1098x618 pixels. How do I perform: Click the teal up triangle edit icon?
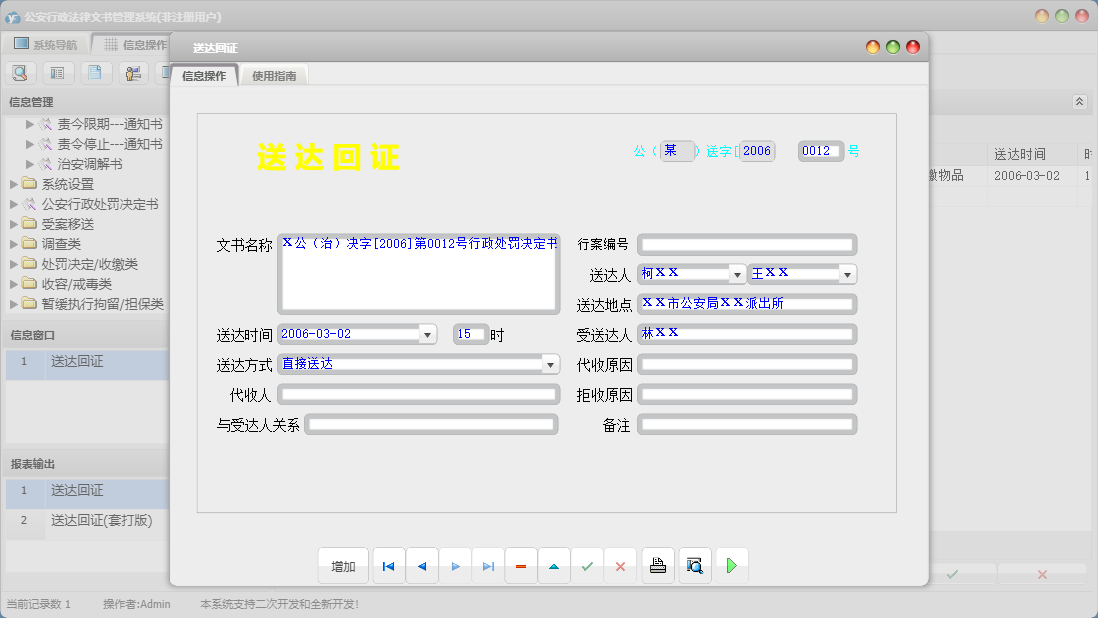554,566
